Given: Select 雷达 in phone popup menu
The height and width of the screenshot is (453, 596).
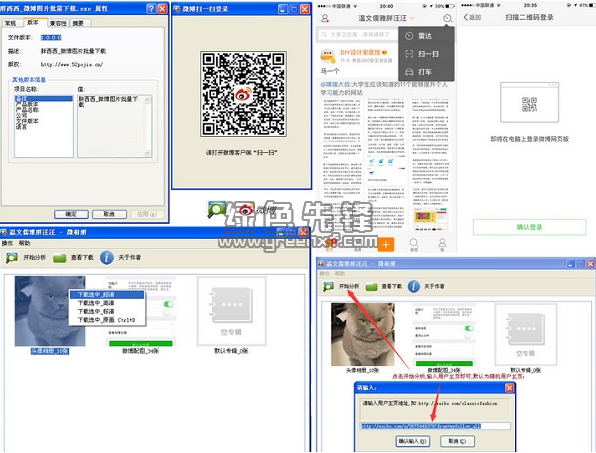Looking at the screenshot, I should (x=426, y=36).
